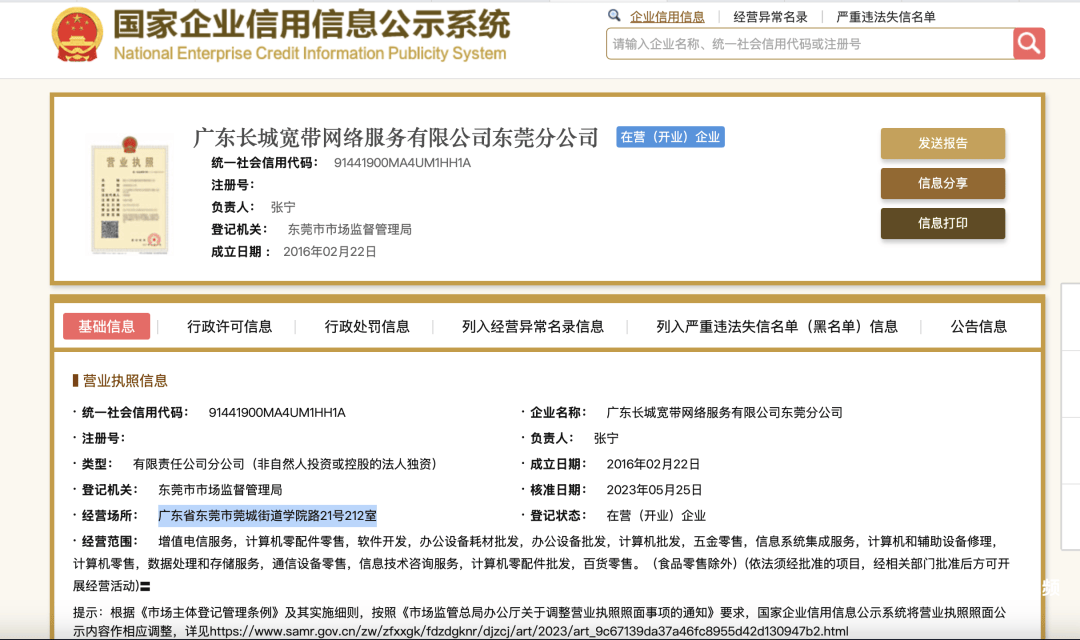The height and width of the screenshot is (640, 1080).
Task: Select the 严重违法失信名单 navigation item
Action: [889, 16]
